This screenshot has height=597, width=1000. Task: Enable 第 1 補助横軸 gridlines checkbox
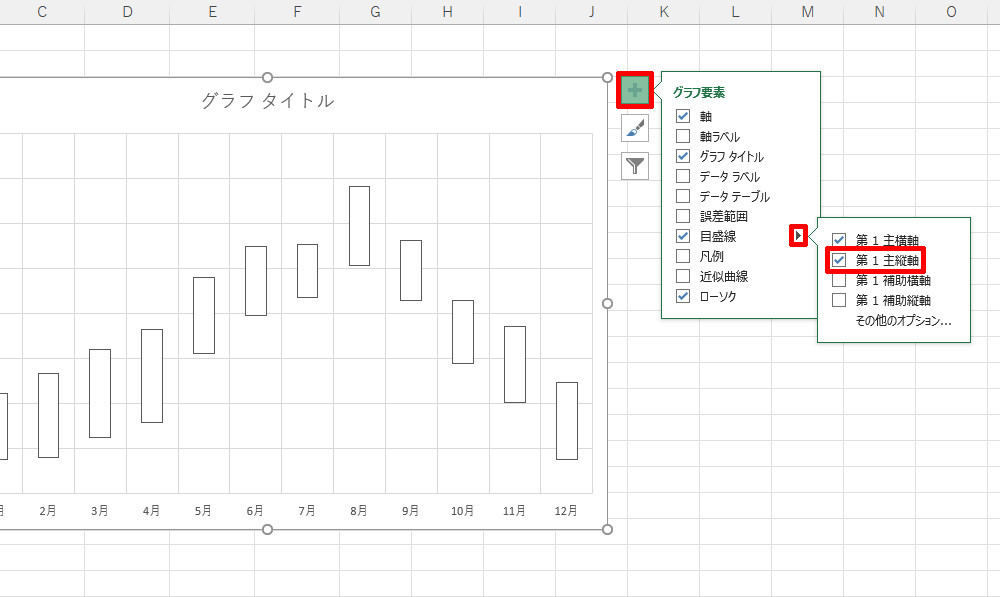[839, 280]
